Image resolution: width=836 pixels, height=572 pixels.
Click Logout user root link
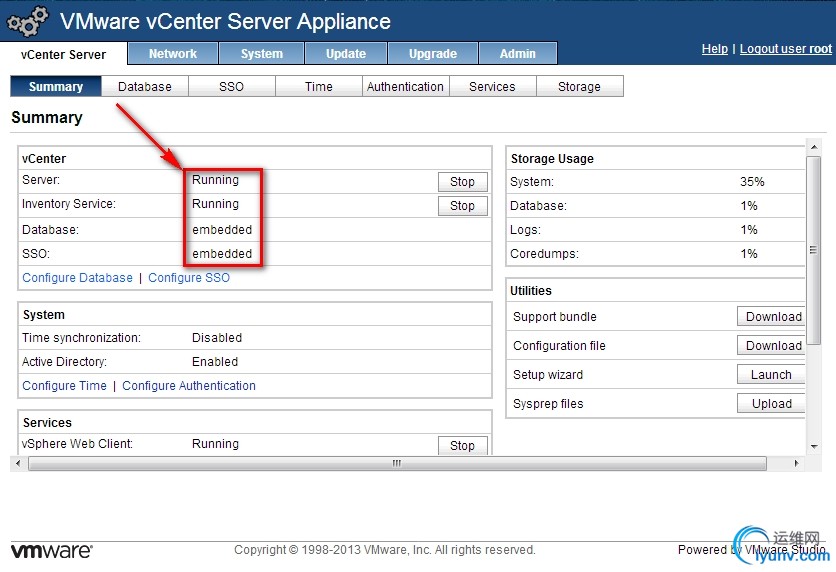[x=785, y=49]
